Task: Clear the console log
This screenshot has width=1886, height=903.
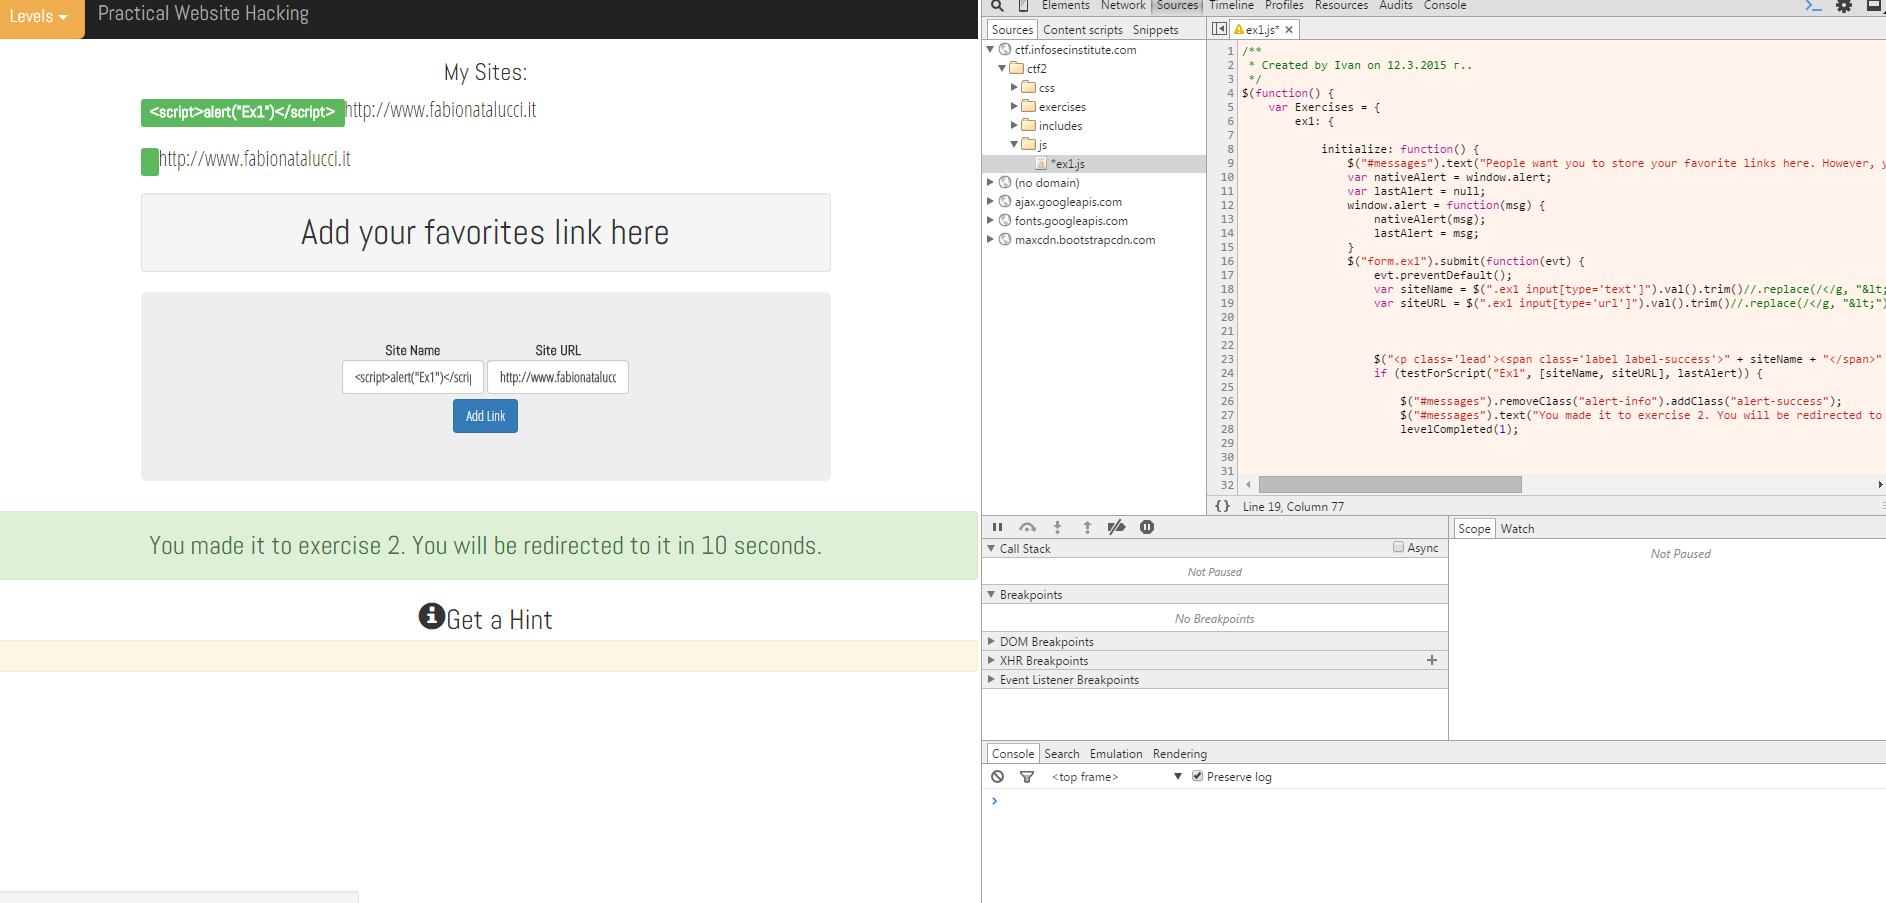Action: click(997, 776)
